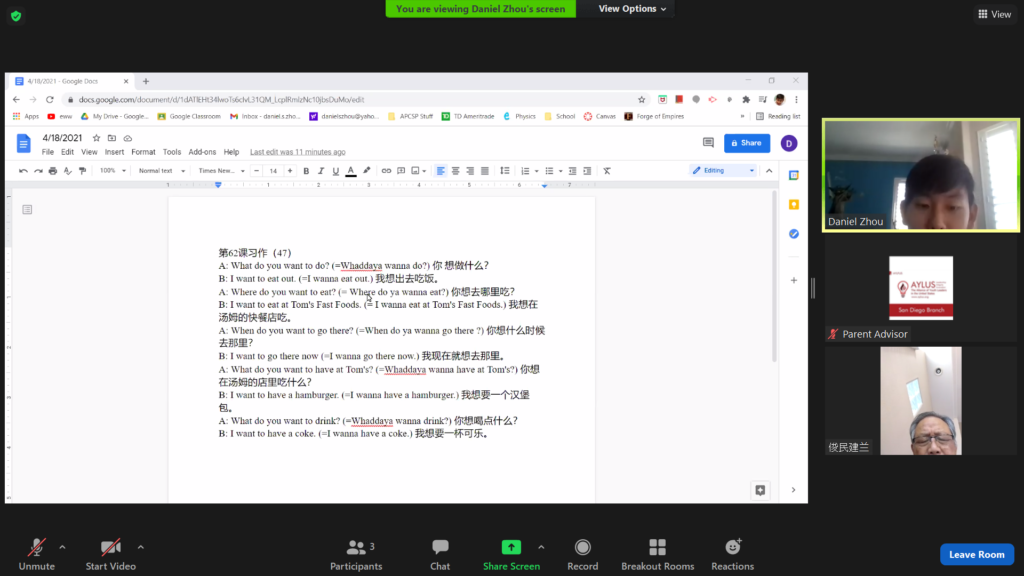The width and height of the screenshot is (1024, 576).
Task: Open the highlight color tool
Action: point(366,171)
